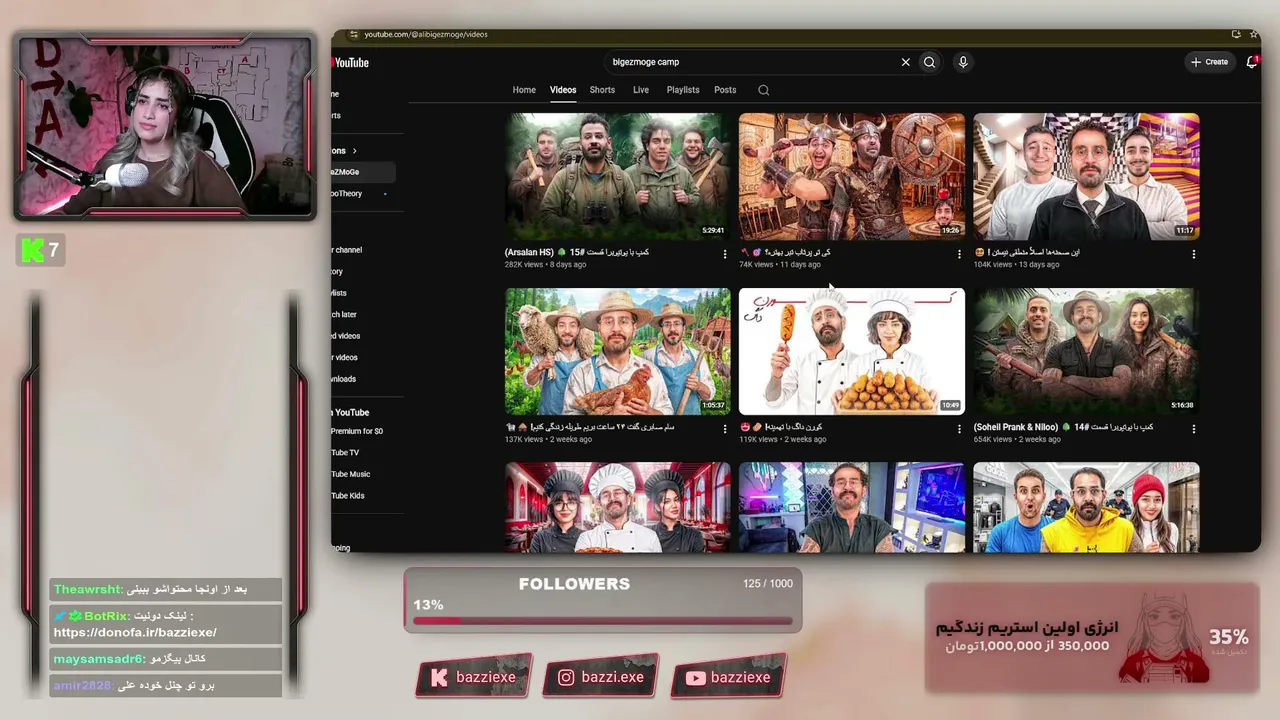This screenshot has height=720, width=1280.
Task: Switch to the Posts tab
Action: pyautogui.click(x=725, y=90)
